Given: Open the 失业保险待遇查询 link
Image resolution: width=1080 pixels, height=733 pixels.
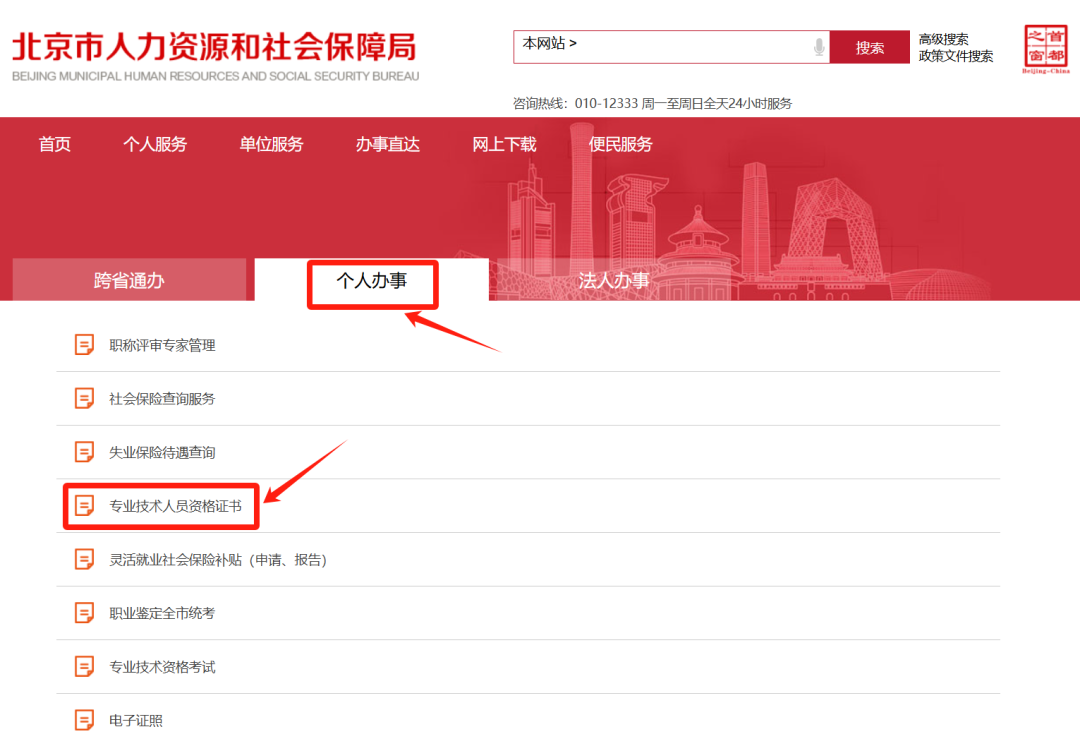Looking at the screenshot, I should [x=163, y=453].
